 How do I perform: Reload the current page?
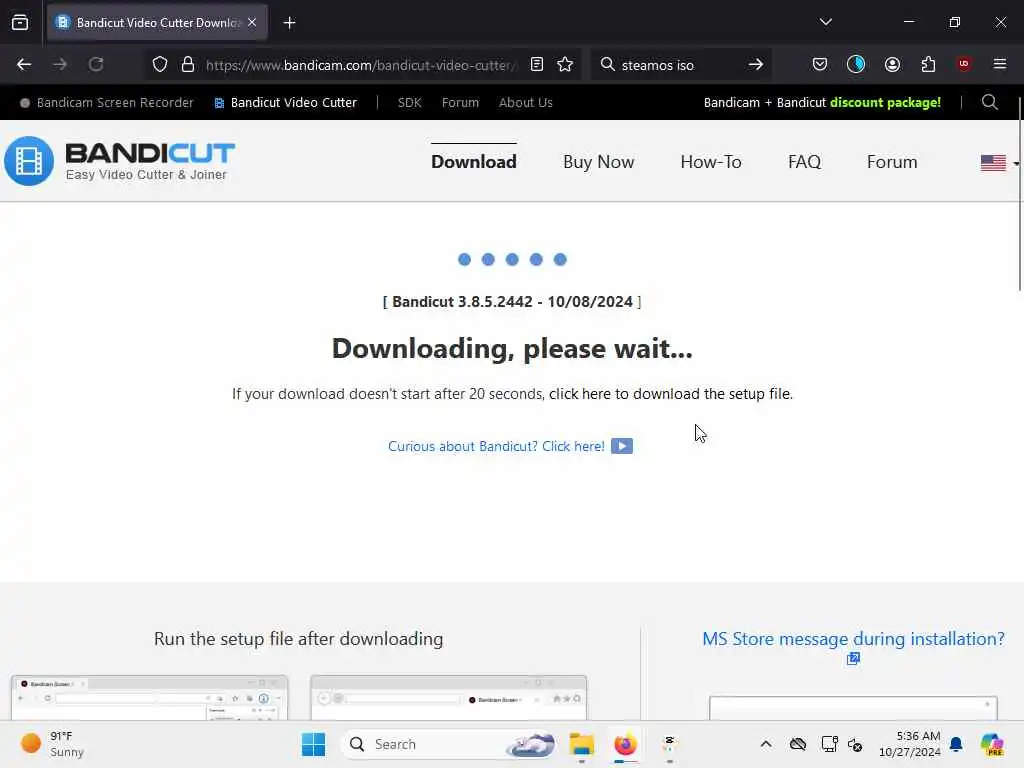point(96,64)
